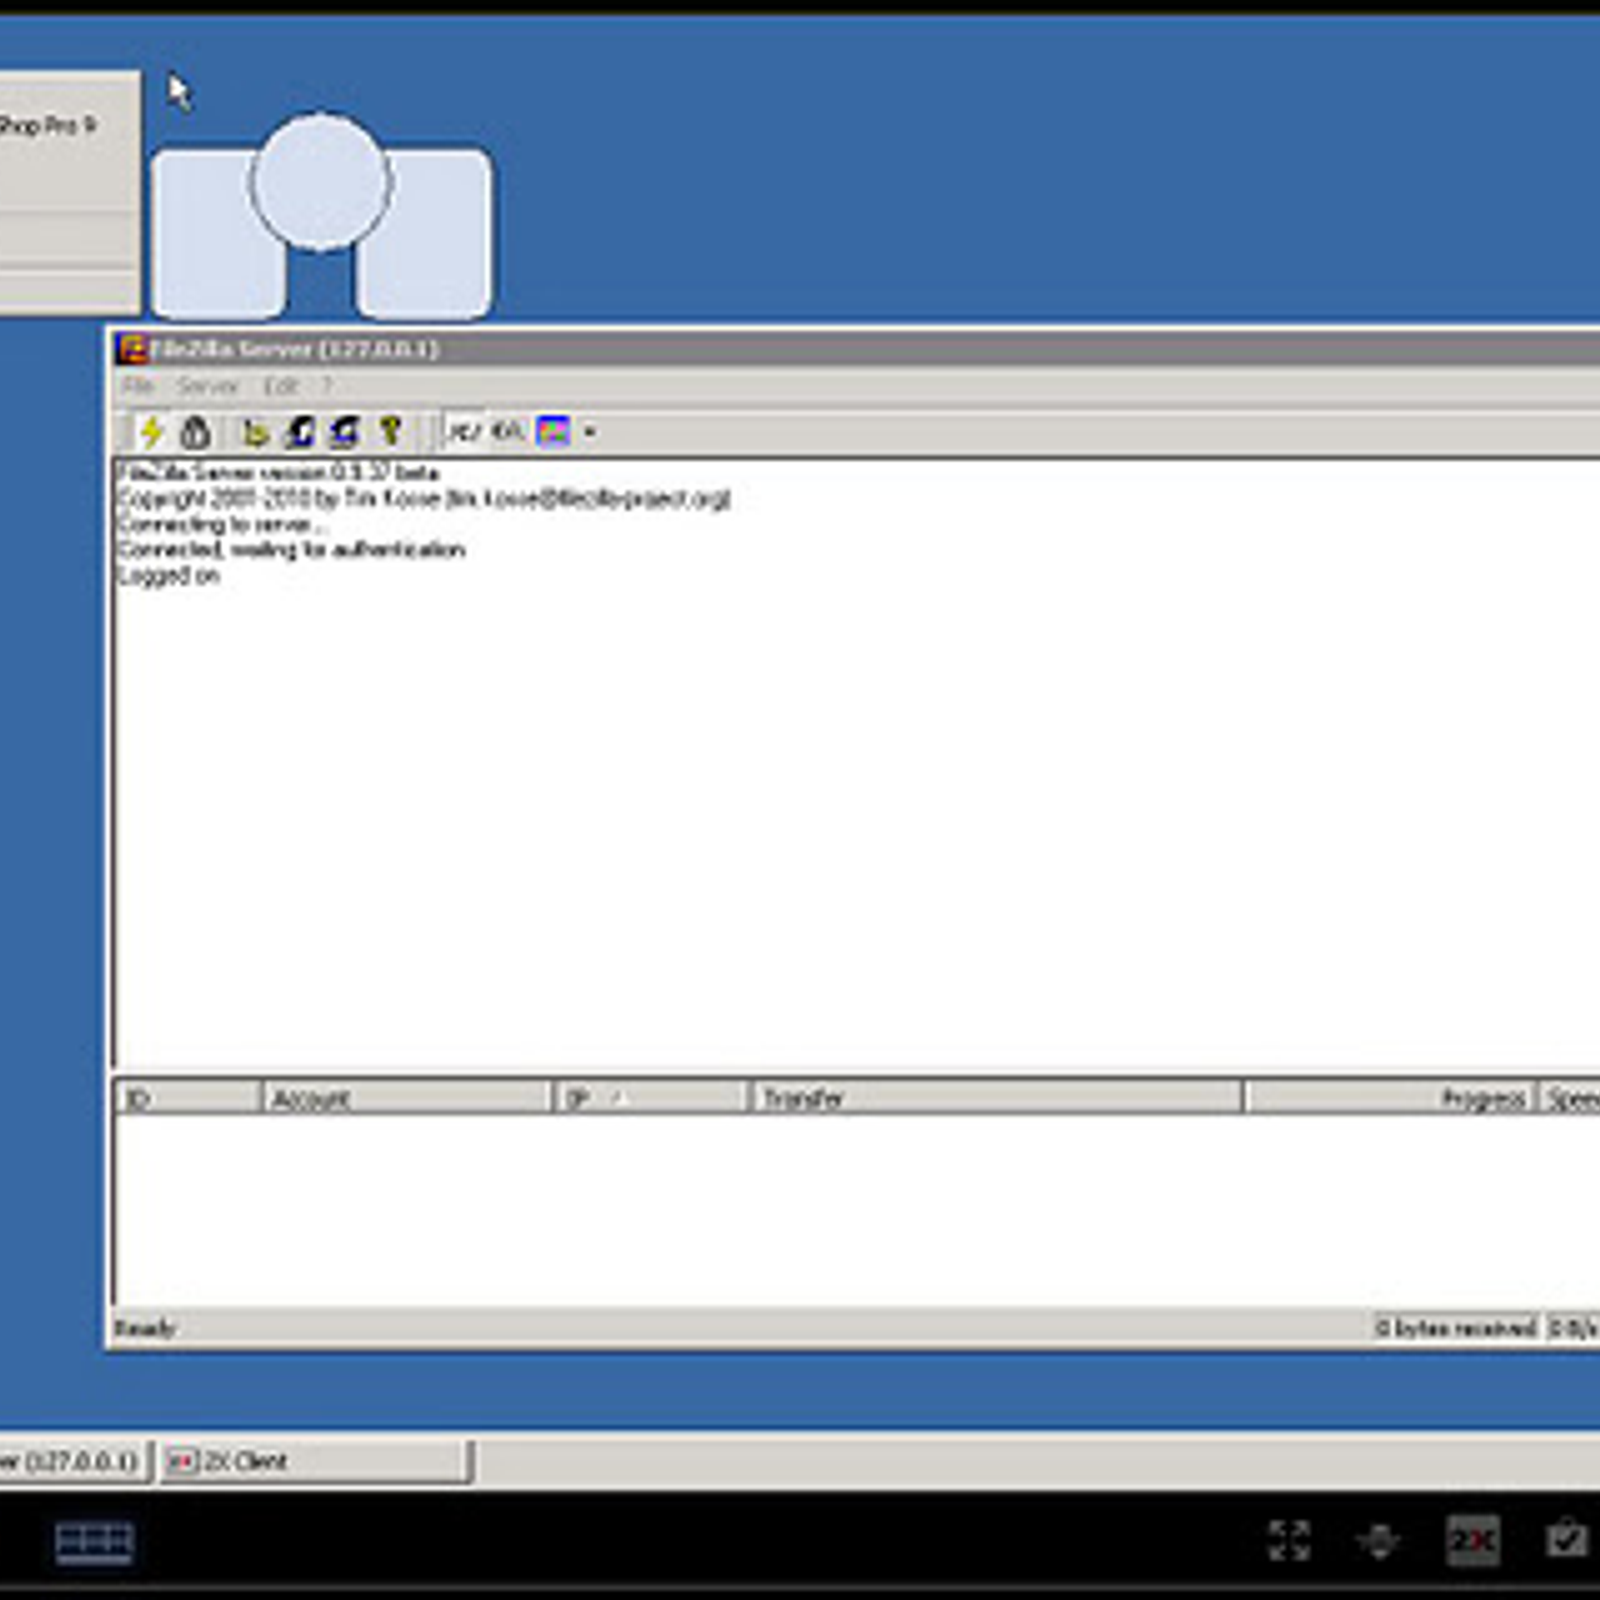This screenshot has height=1600, width=1600.
Task: Open the Server menu
Action: (208, 386)
